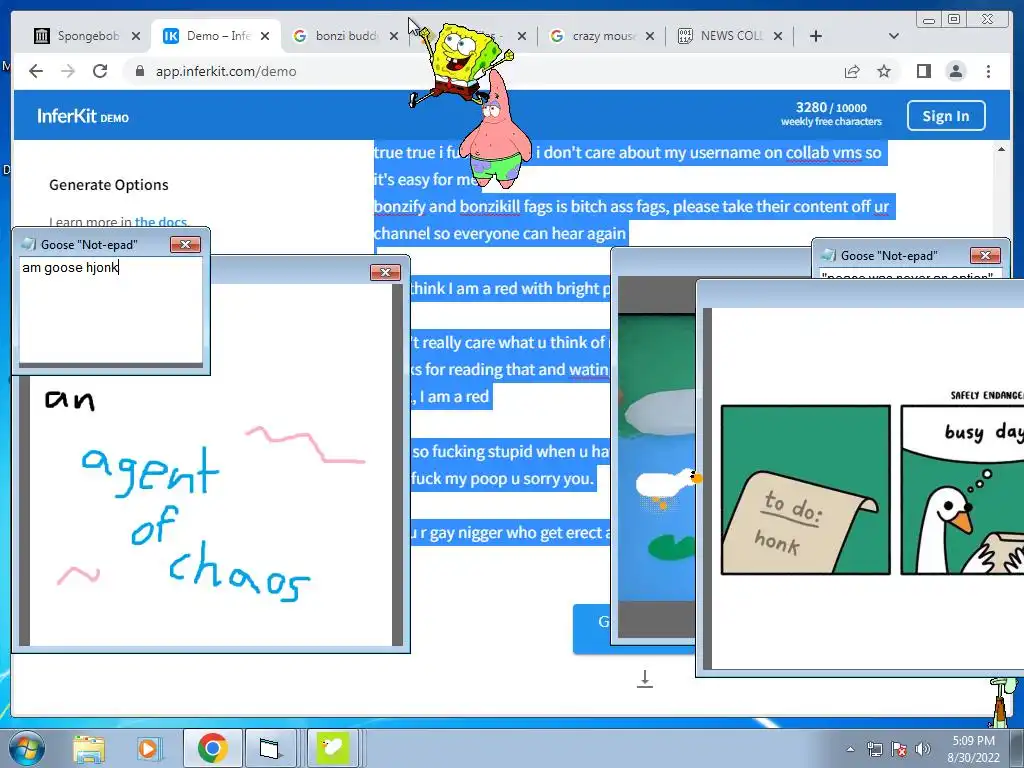The width and height of the screenshot is (1024, 768).
Task: Open File Explorer from taskbar
Action: point(89,748)
